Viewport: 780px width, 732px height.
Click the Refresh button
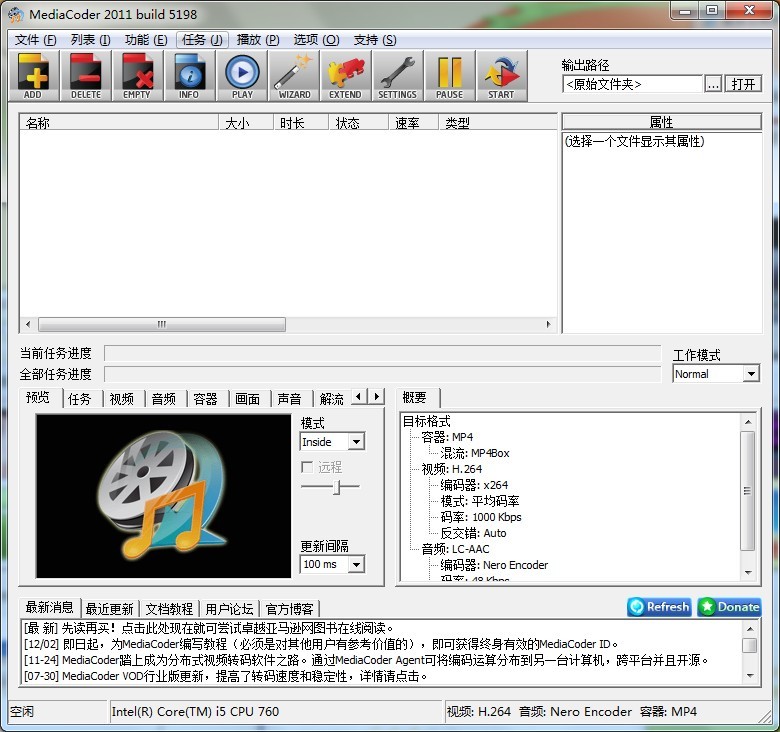click(x=659, y=607)
